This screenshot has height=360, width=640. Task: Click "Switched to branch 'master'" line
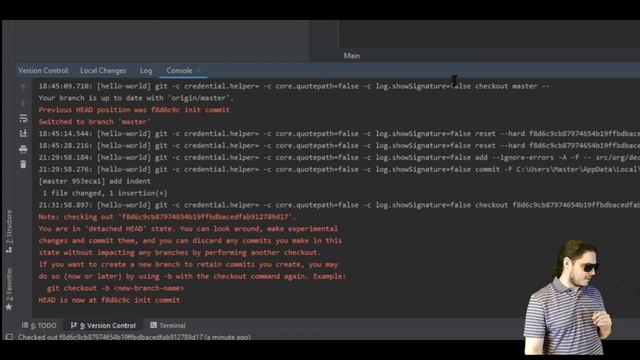click(95, 122)
